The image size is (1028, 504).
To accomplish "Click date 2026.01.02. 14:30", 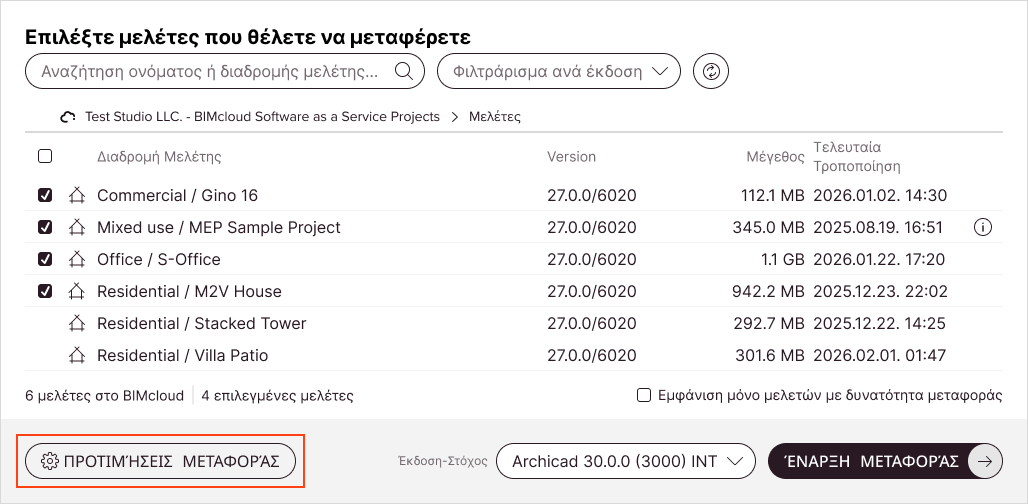I will [x=880, y=195].
